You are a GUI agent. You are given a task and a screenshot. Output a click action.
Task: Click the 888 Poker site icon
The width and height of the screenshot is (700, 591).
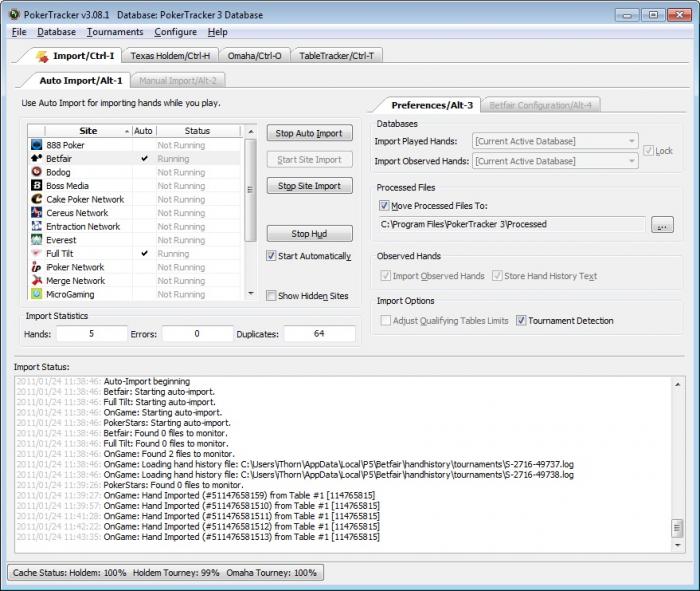click(x=37, y=145)
